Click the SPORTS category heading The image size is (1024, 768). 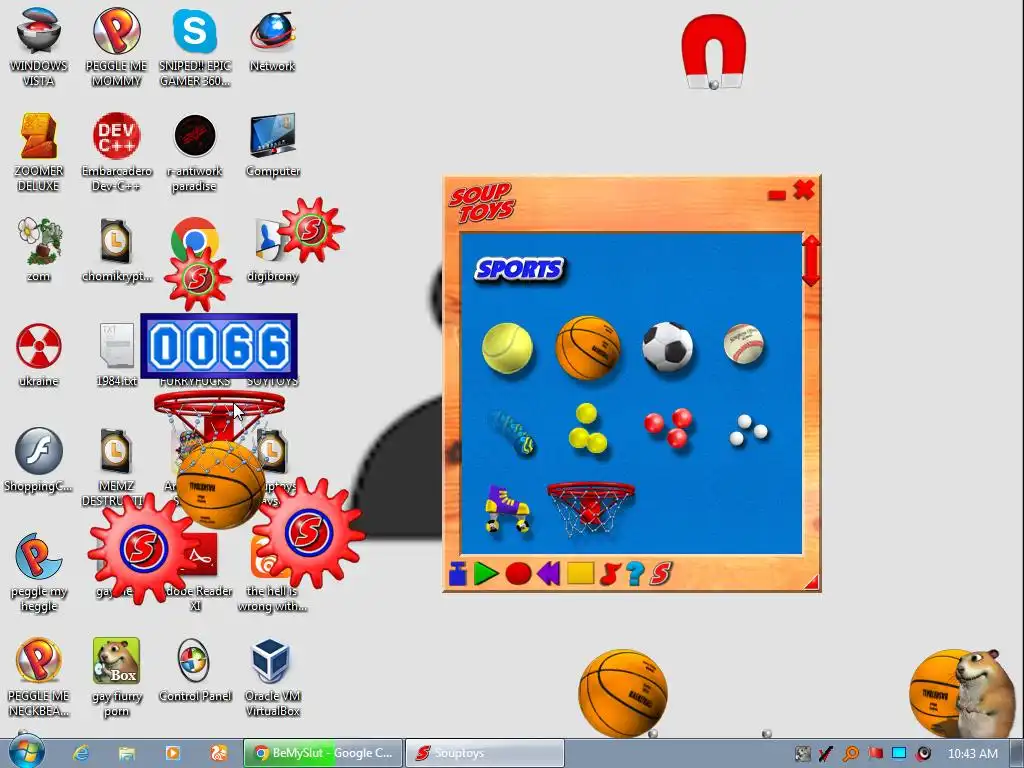(x=520, y=269)
